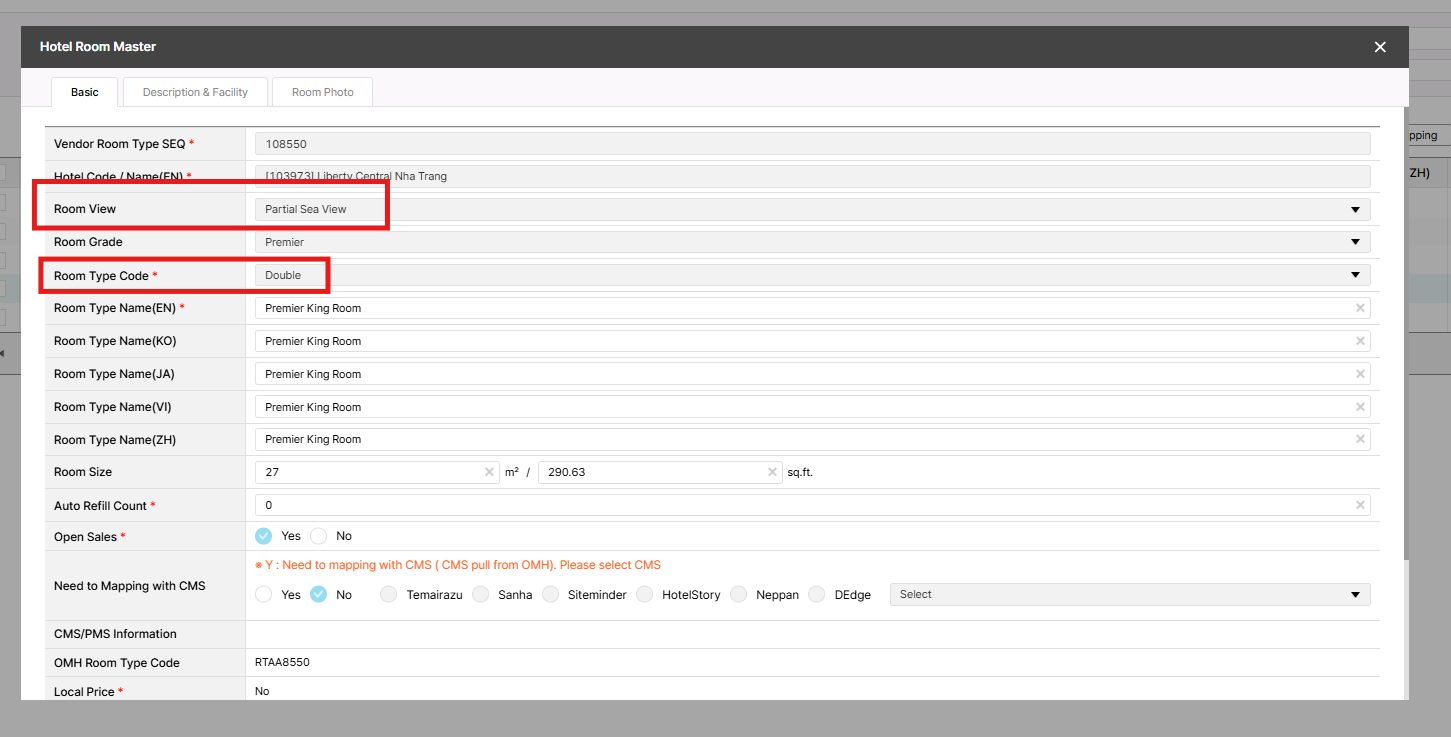Switch to the Basic tab
This screenshot has height=737, width=1451.
pos(85,92)
